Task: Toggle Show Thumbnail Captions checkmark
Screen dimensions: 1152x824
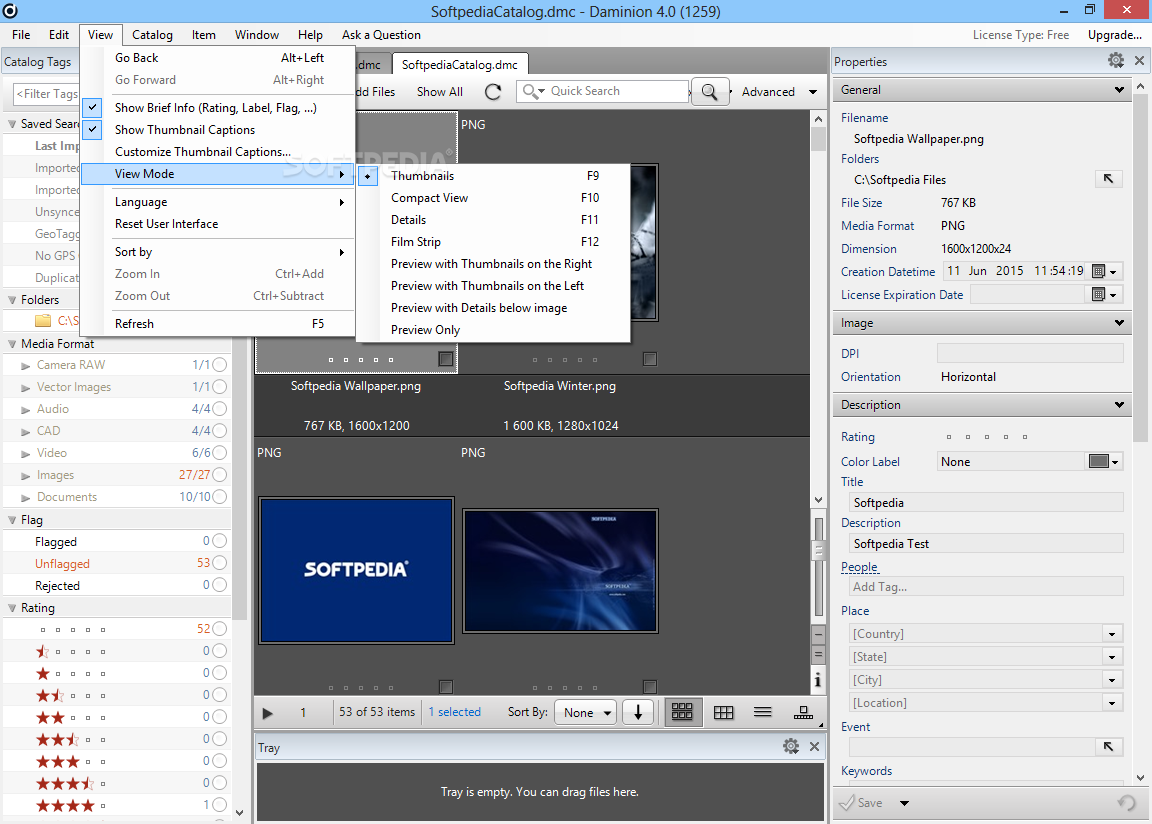Action: pyautogui.click(x=92, y=129)
